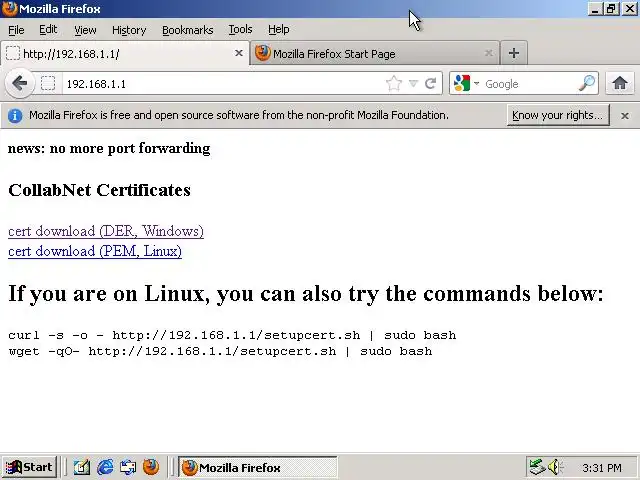640x480 pixels.
Task: Open the Windows Start menu
Action: 29,467
